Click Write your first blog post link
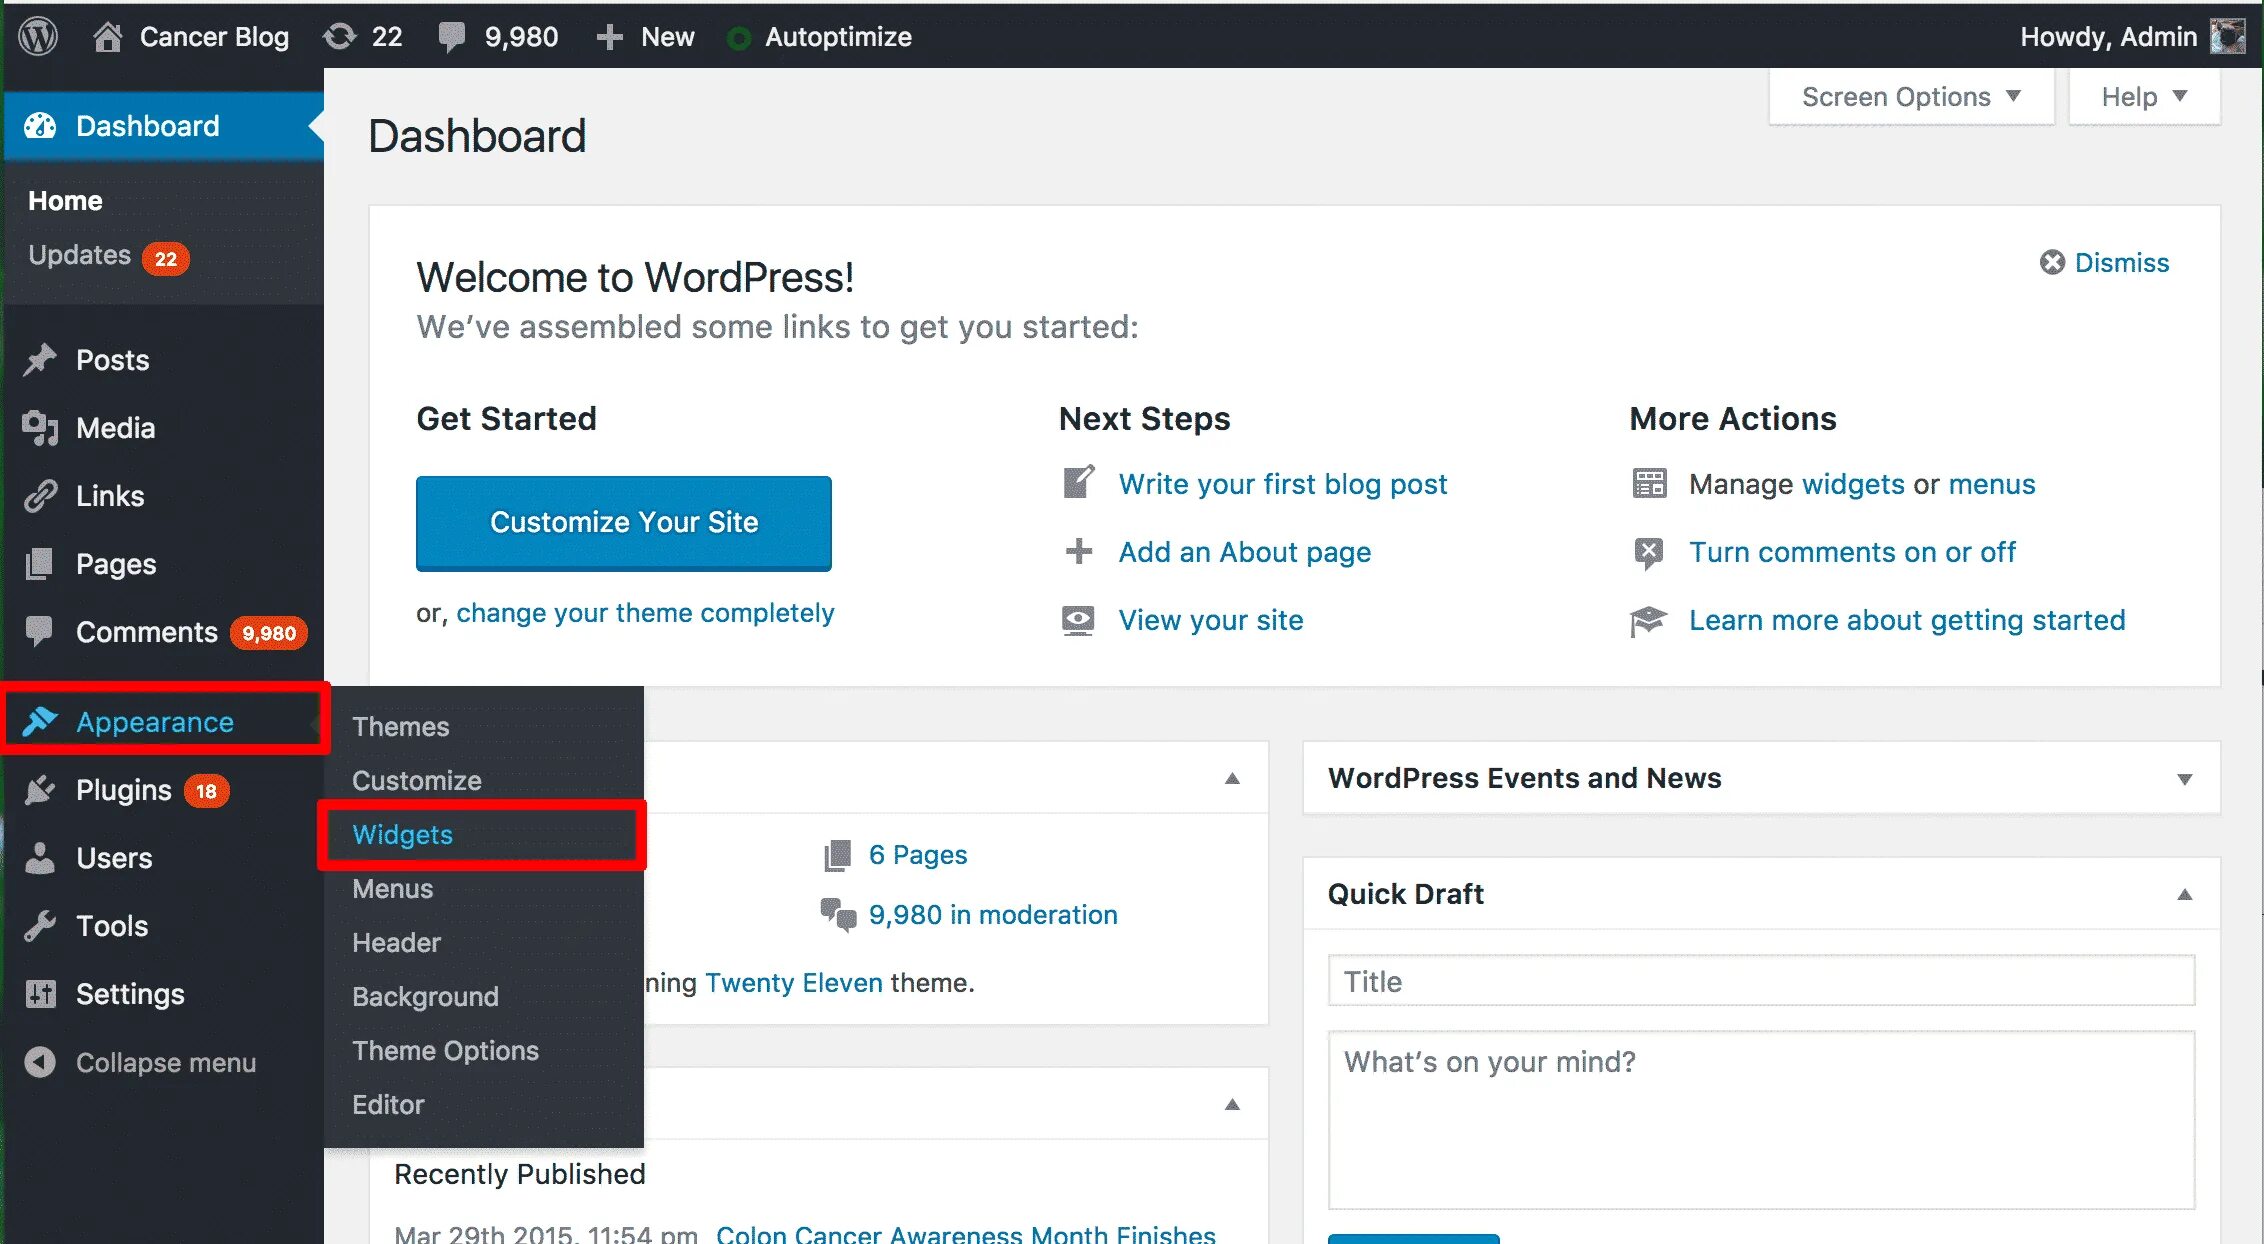 1282,484
